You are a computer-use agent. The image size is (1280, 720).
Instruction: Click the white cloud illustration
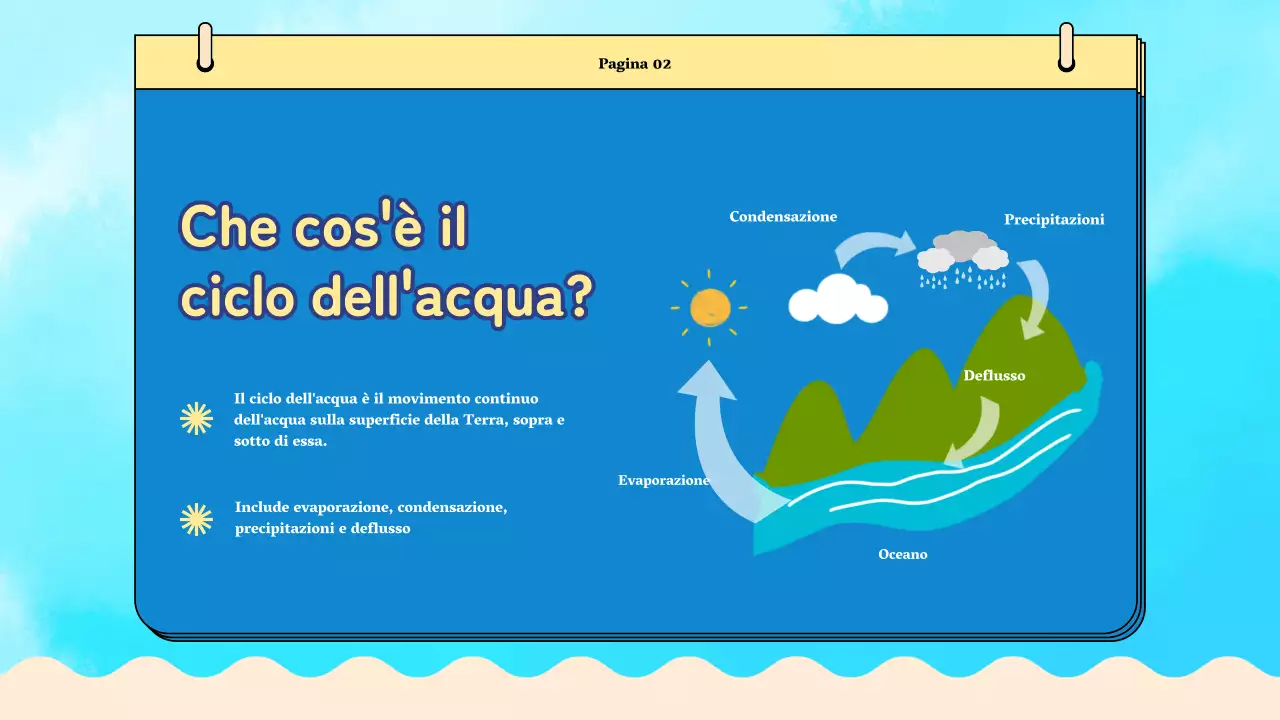pyautogui.click(x=838, y=299)
